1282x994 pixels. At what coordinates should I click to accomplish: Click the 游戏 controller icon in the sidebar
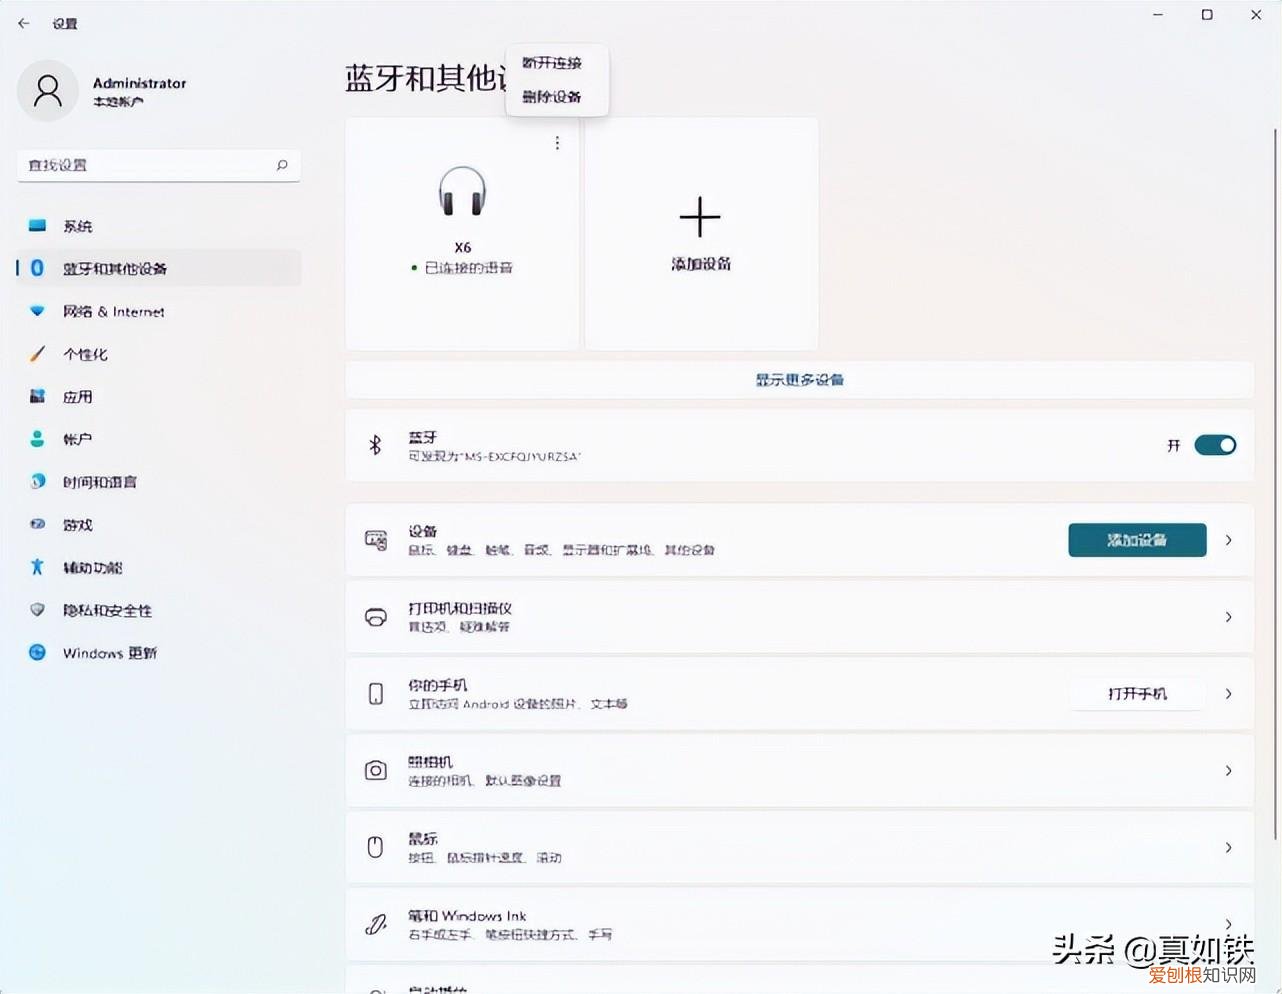coord(37,524)
